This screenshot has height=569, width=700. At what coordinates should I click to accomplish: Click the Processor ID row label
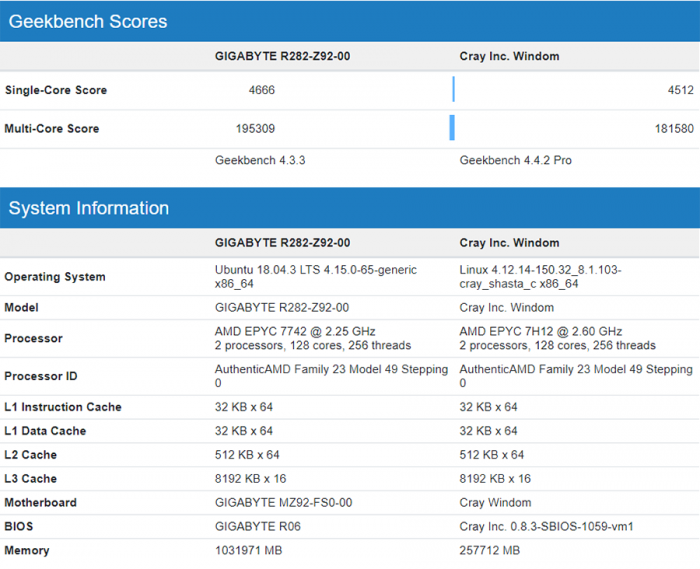point(43,376)
